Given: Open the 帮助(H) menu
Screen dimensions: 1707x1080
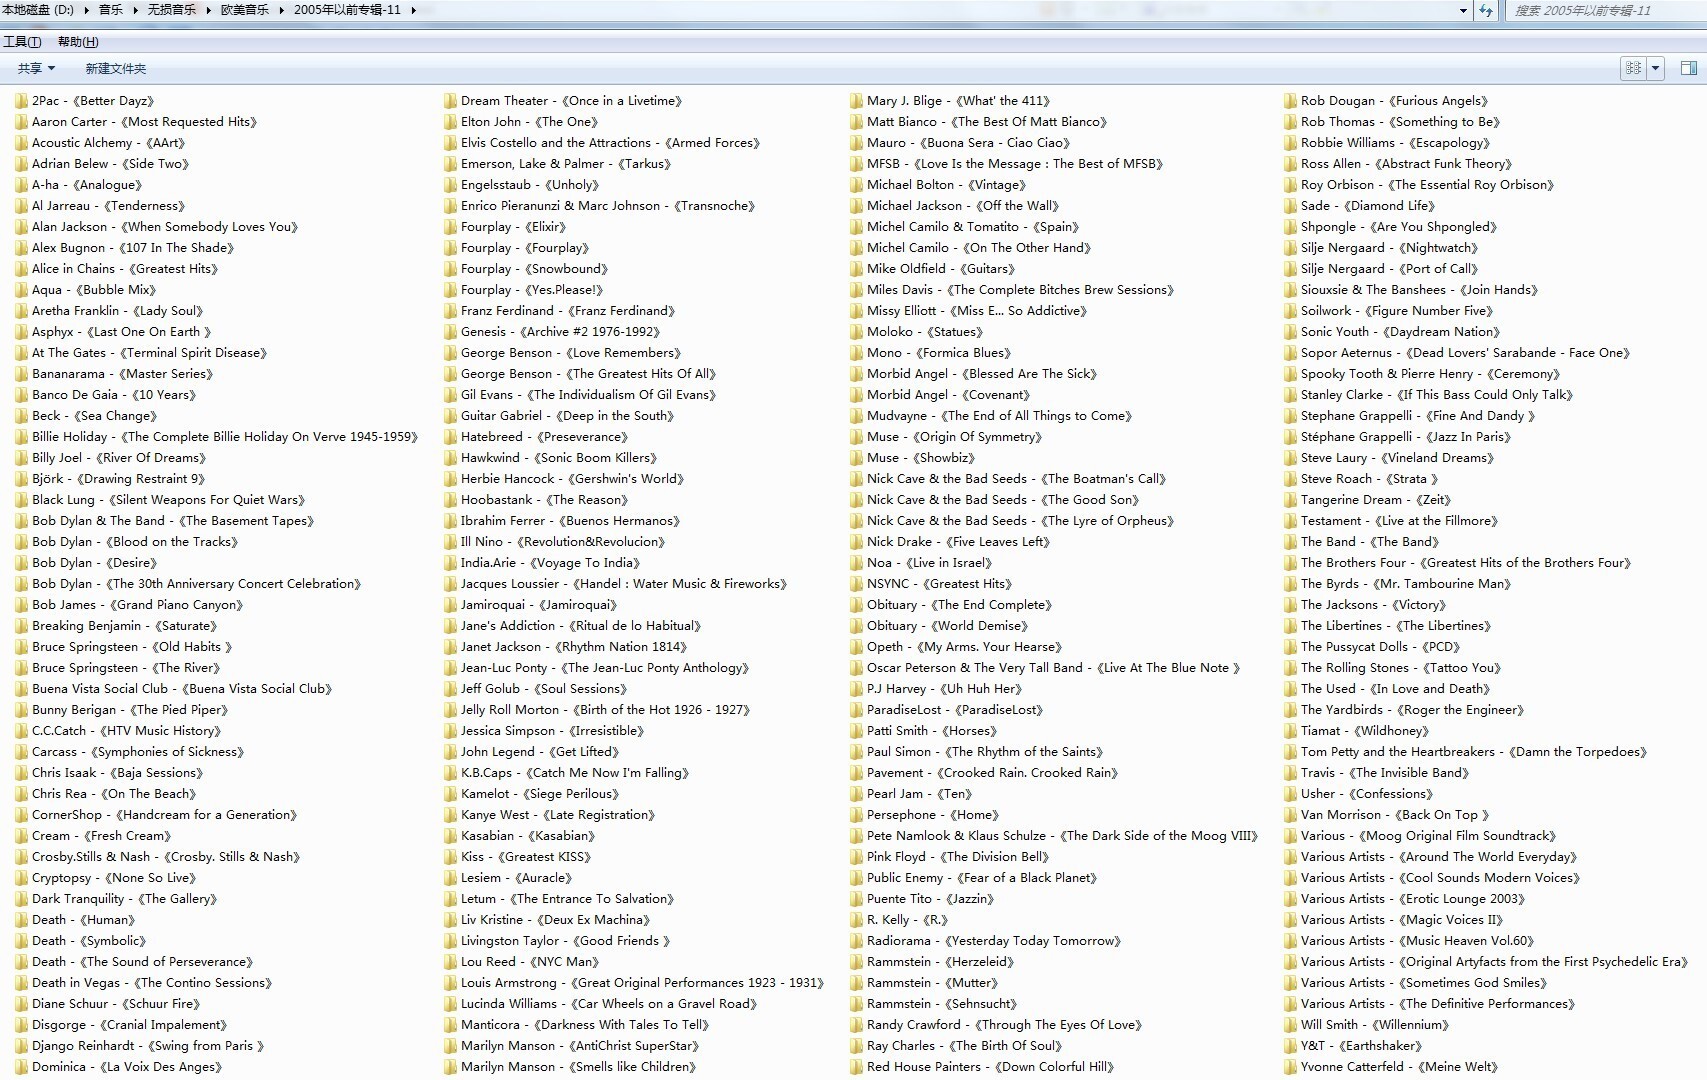Looking at the screenshot, I should [x=78, y=42].
